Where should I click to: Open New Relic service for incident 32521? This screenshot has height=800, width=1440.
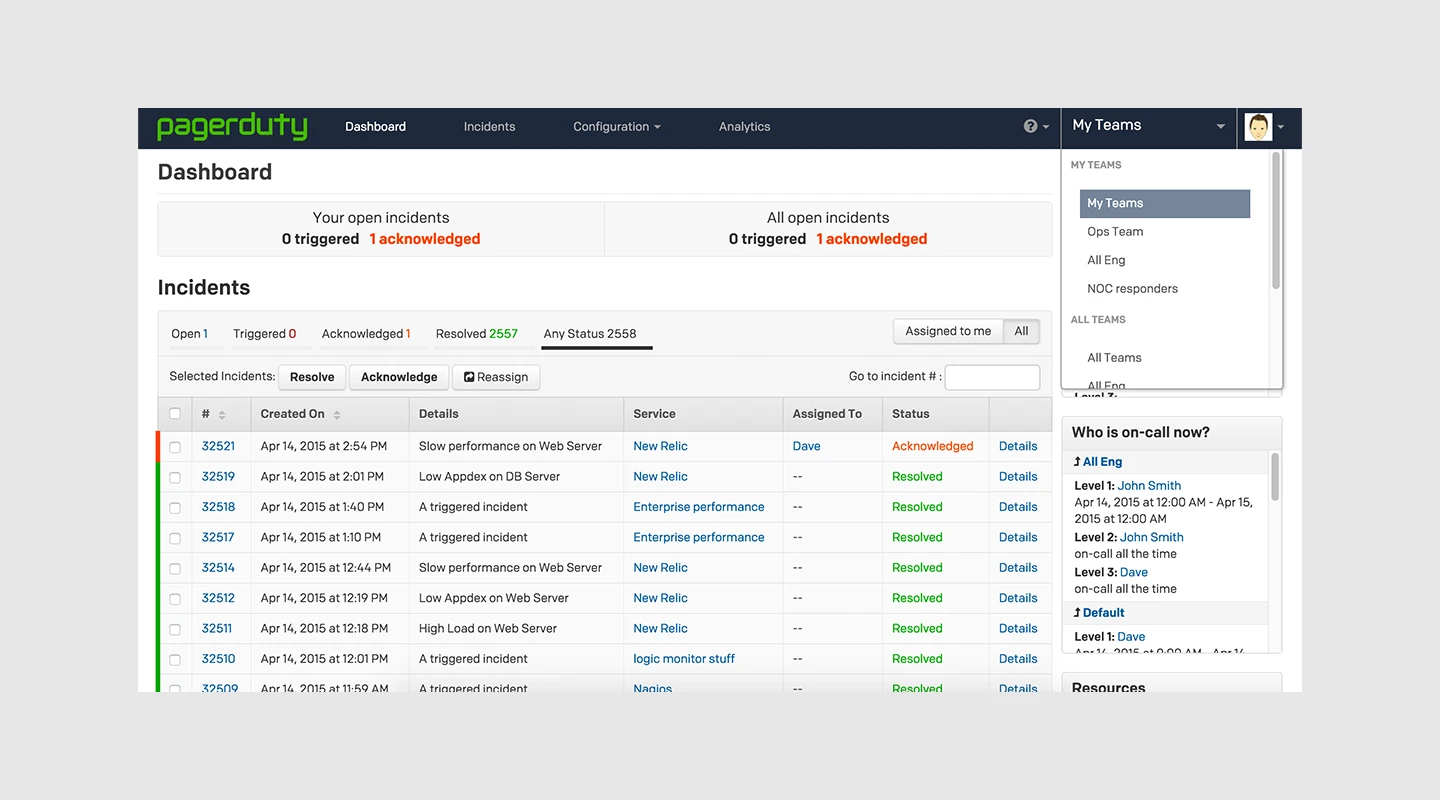(660, 446)
